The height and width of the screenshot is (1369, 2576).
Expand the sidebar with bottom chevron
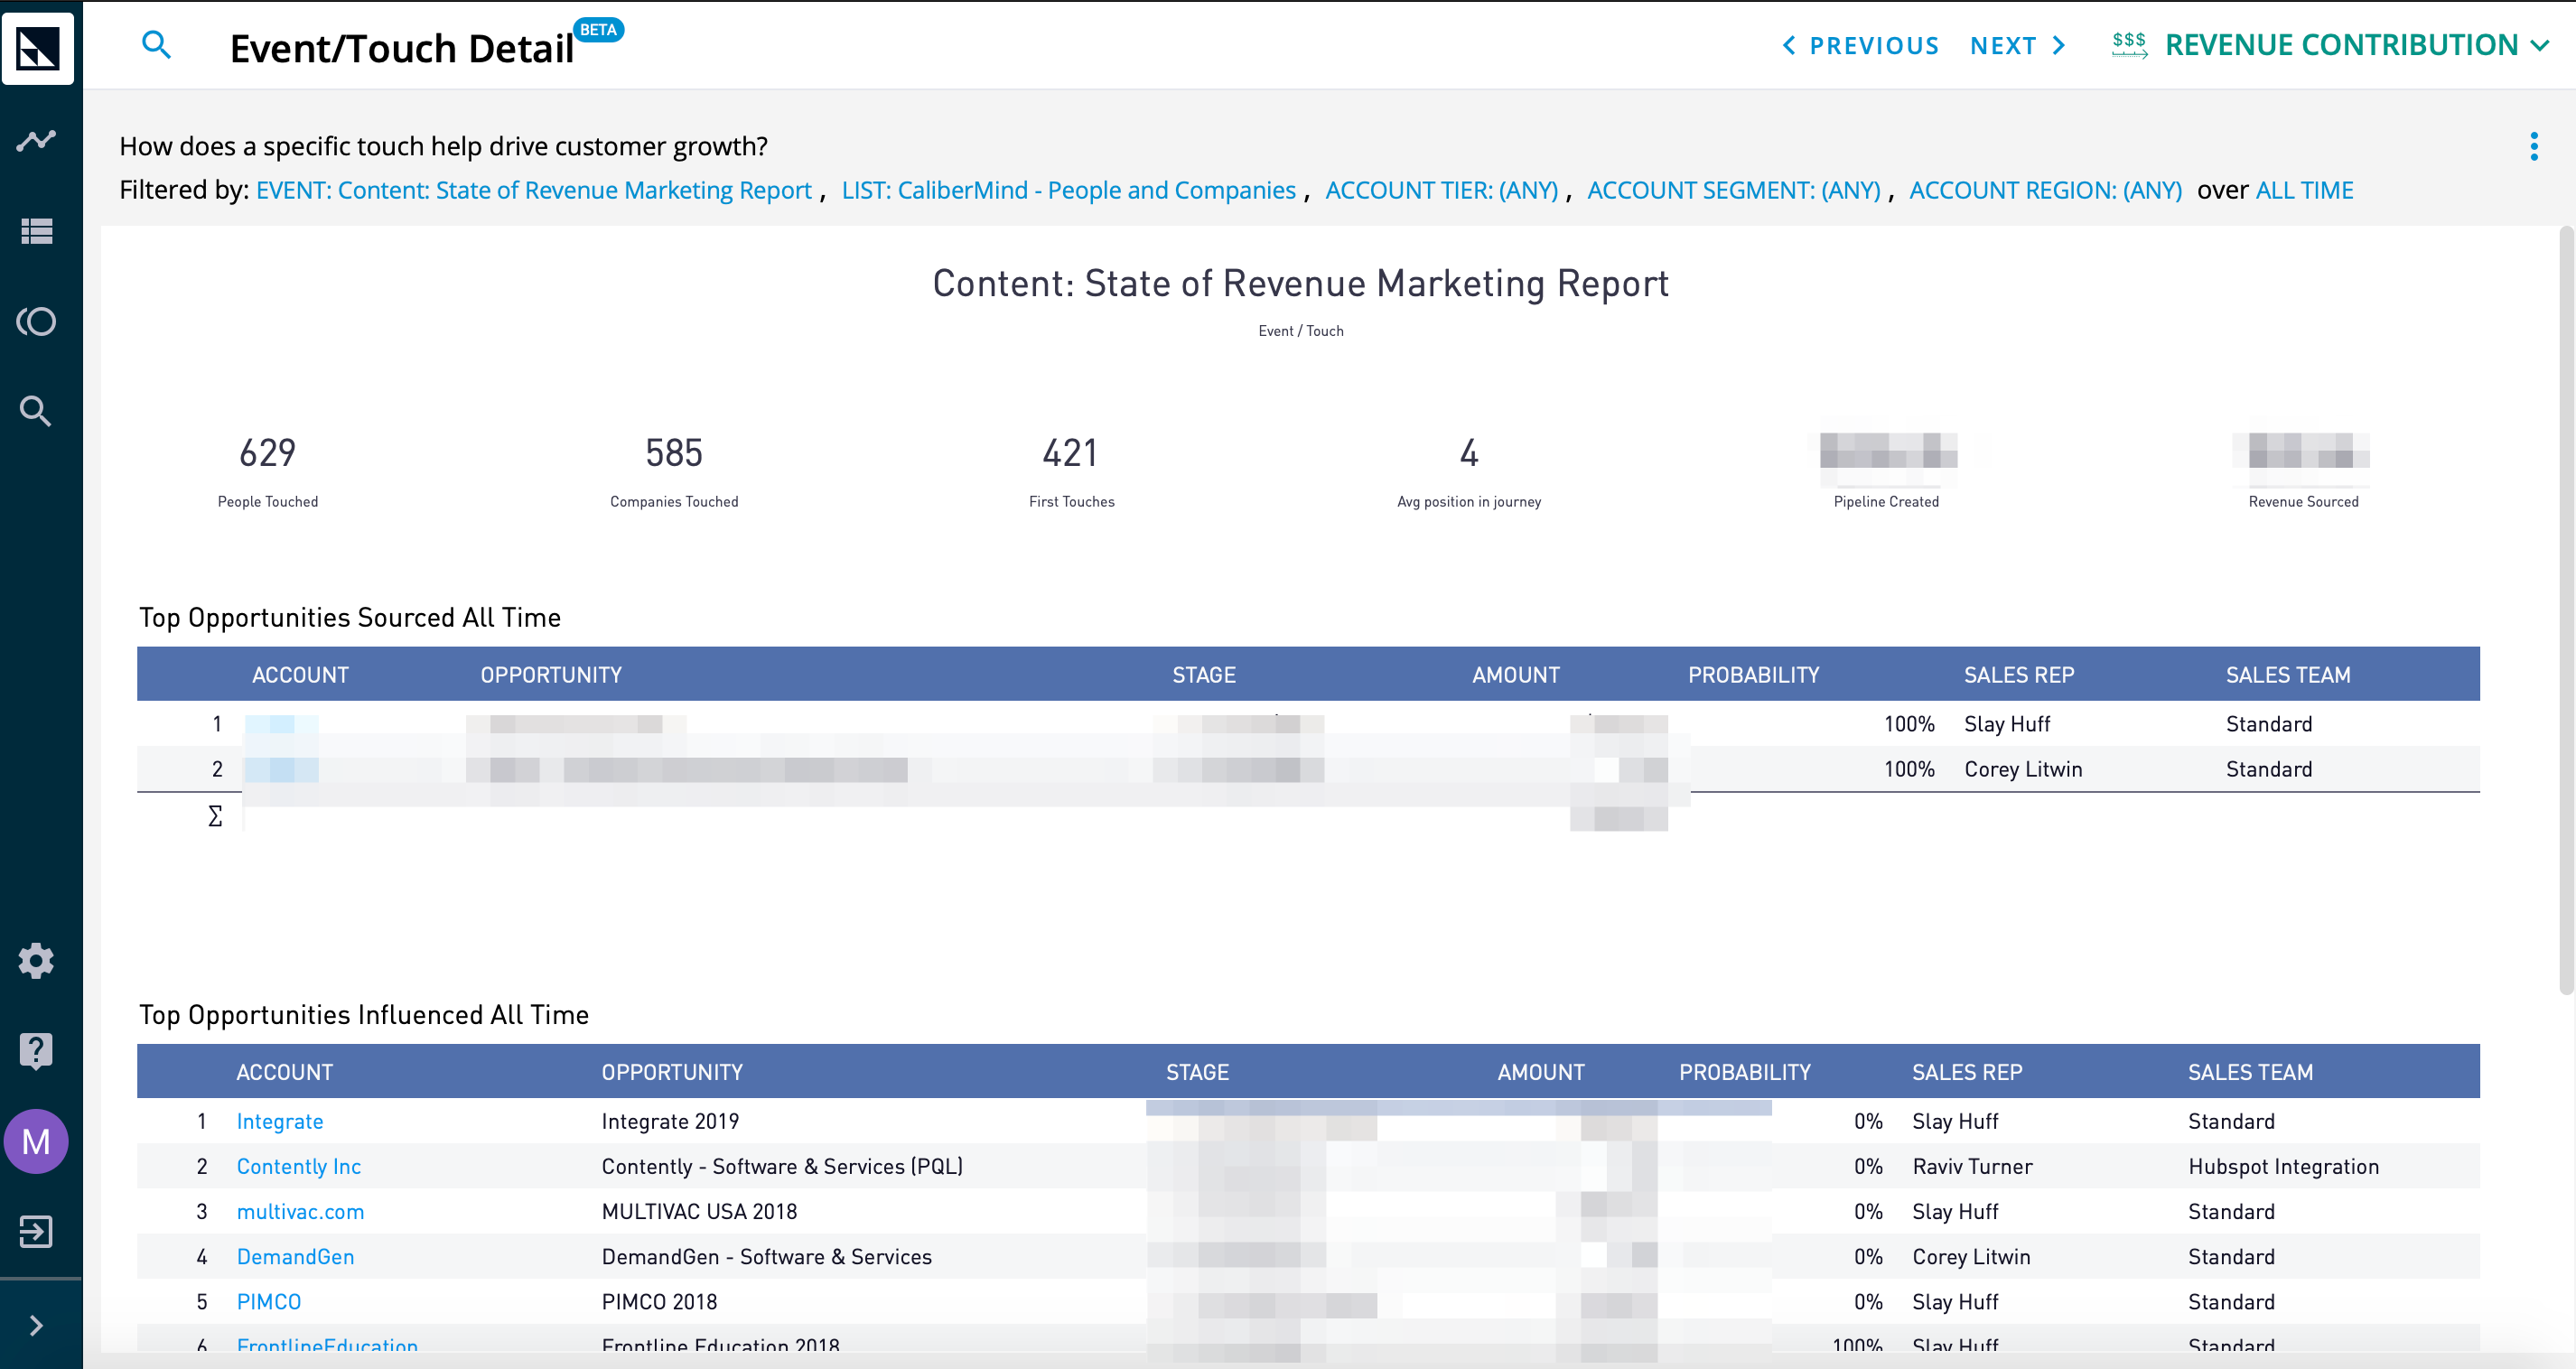[36, 1325]
